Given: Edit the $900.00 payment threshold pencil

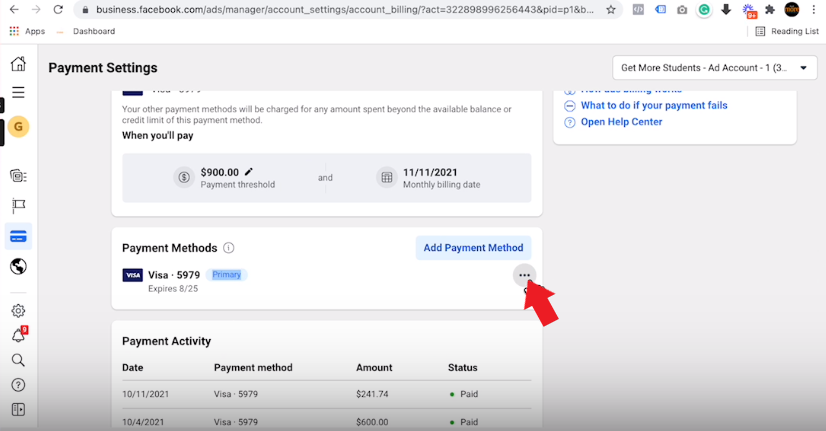Looking at the screenshot, I should click(x=249, y=172).
